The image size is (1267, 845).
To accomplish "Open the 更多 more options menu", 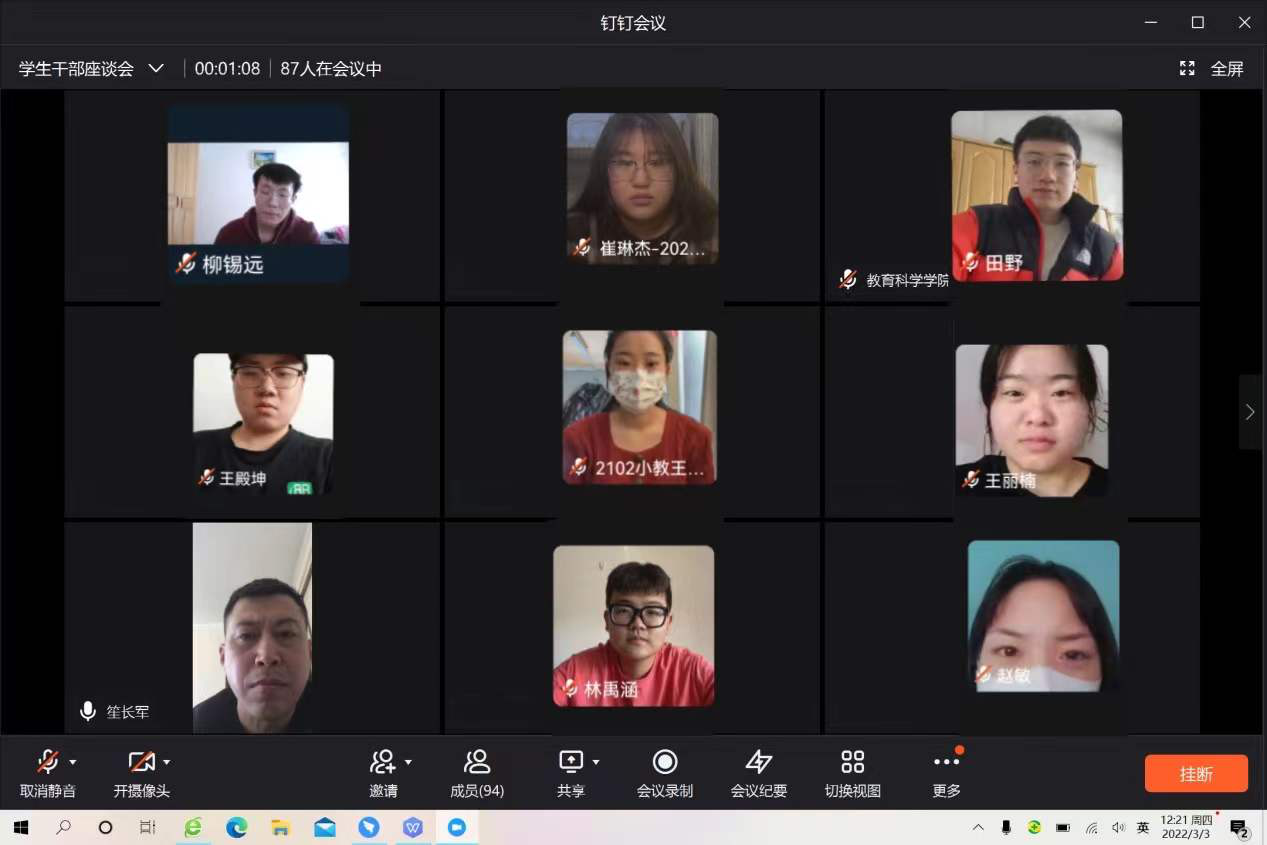I will tap(947, 772).
